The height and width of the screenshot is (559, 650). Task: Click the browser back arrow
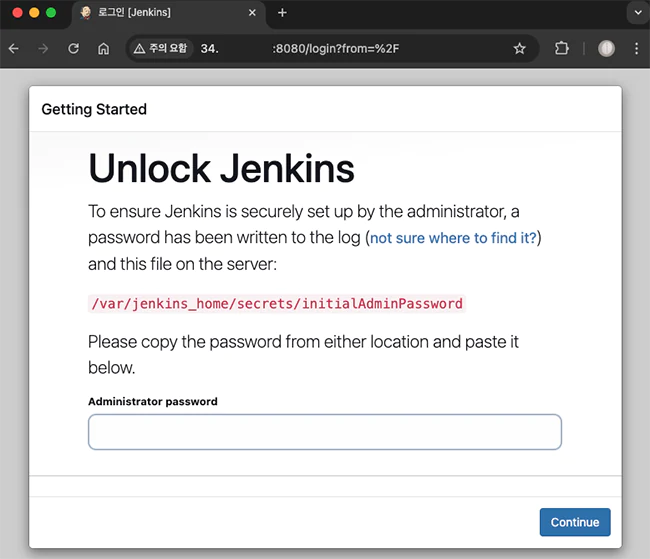click(14, 49)
